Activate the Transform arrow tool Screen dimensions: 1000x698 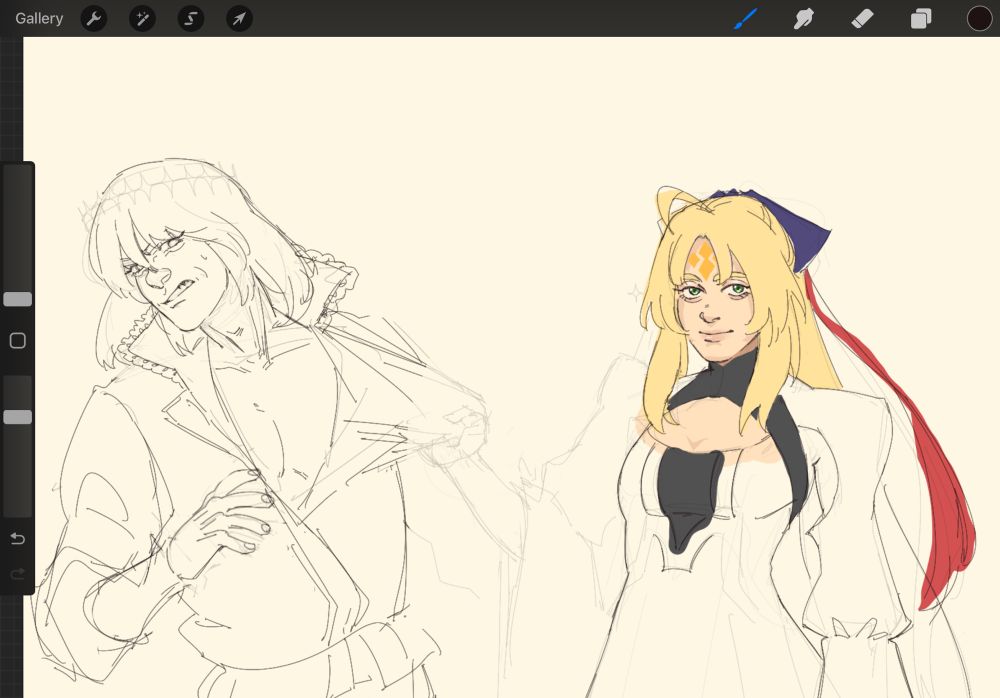(239, 19)
